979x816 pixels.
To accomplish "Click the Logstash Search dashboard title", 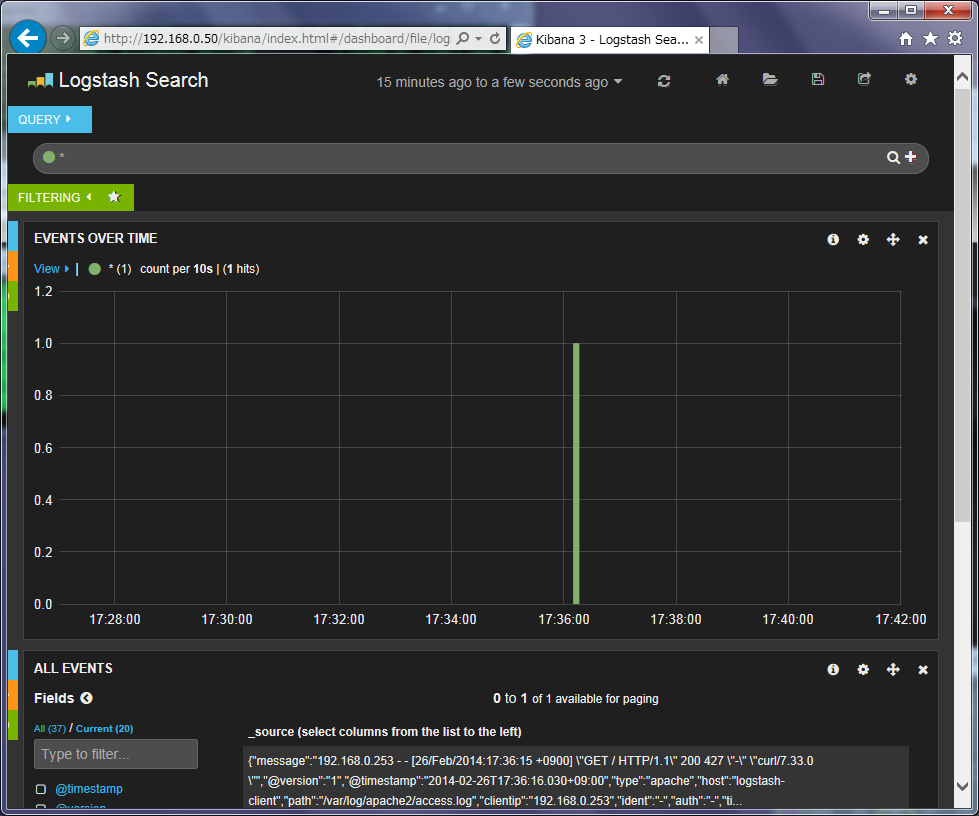I will click(133, 81).
